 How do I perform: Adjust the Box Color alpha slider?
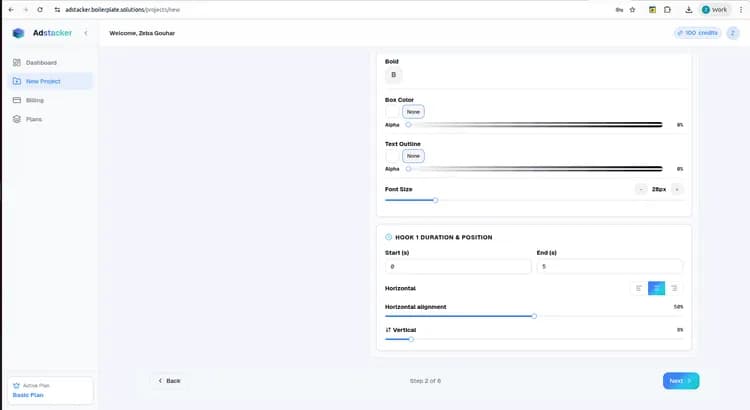tap(535, 125)
